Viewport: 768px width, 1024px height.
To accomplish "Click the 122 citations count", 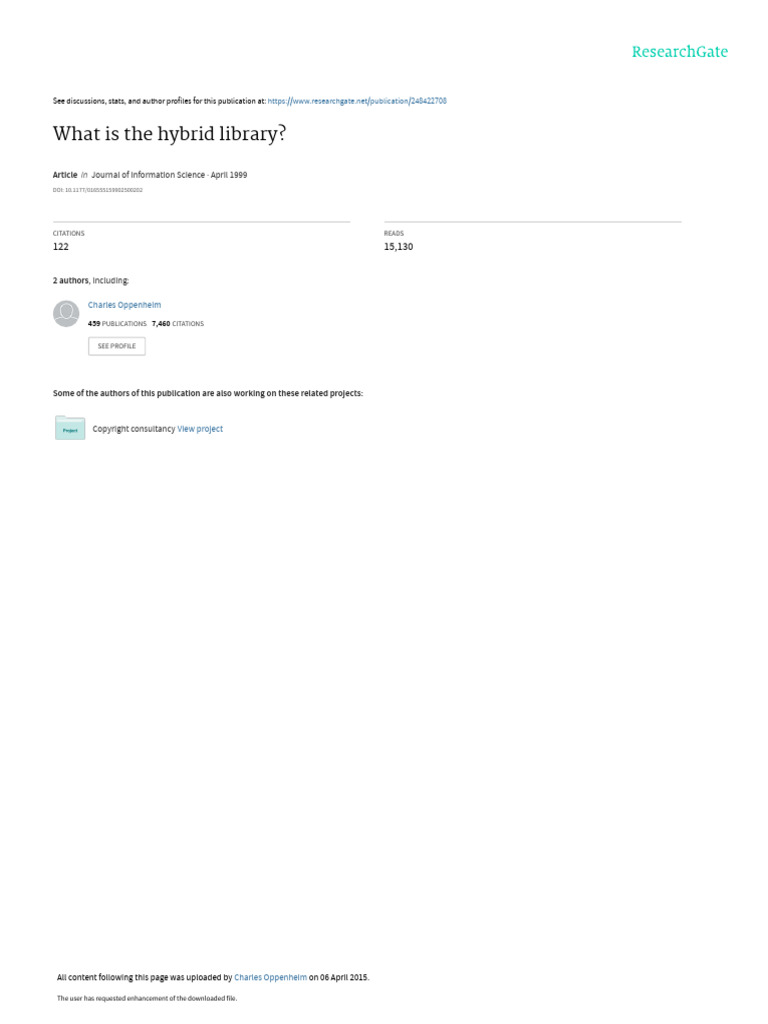I will [61, 247].
